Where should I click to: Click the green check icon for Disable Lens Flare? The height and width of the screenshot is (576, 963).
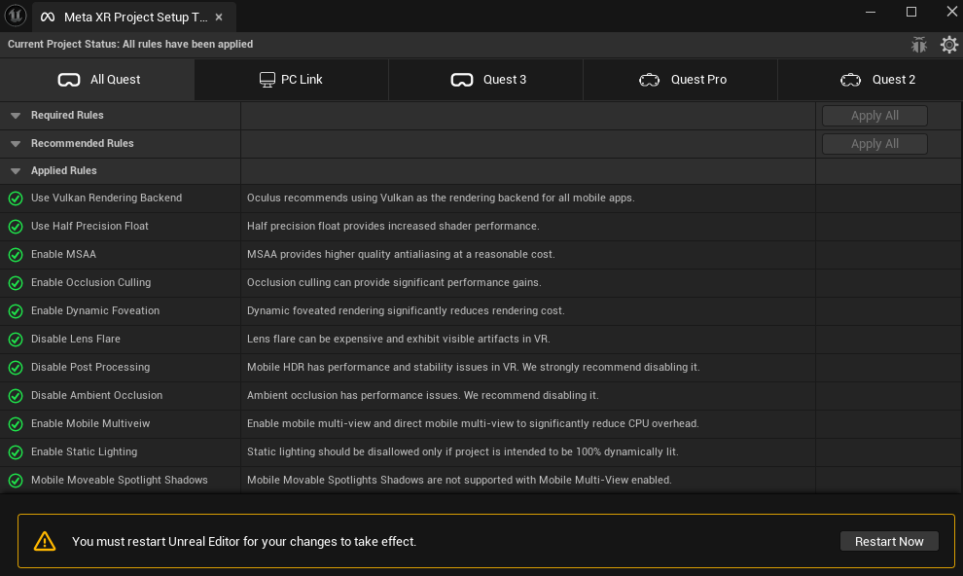[15, 340]
